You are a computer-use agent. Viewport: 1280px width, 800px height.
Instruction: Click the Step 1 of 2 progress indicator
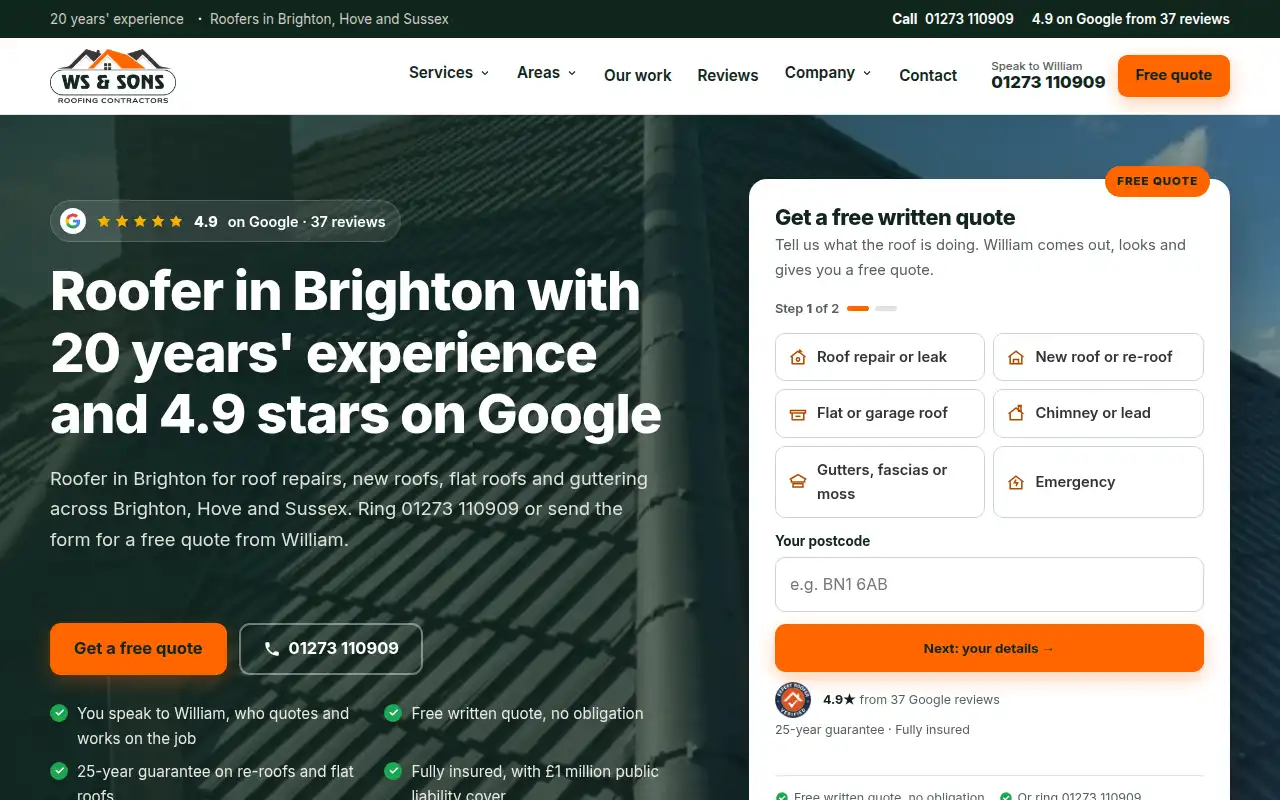[836, 308]
